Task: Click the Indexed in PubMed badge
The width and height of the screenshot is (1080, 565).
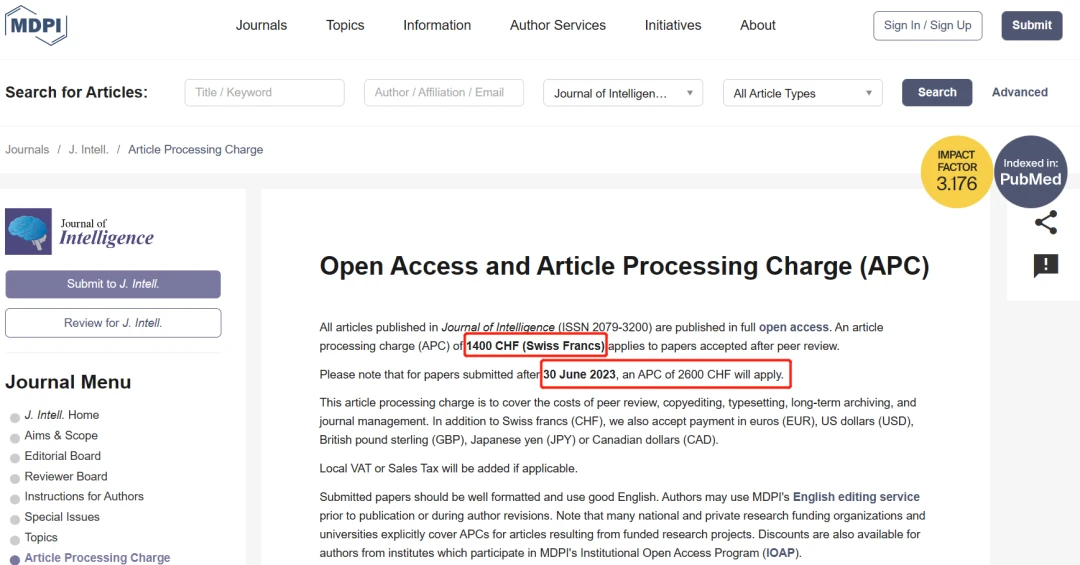Action: click(x=1030, y=172)
